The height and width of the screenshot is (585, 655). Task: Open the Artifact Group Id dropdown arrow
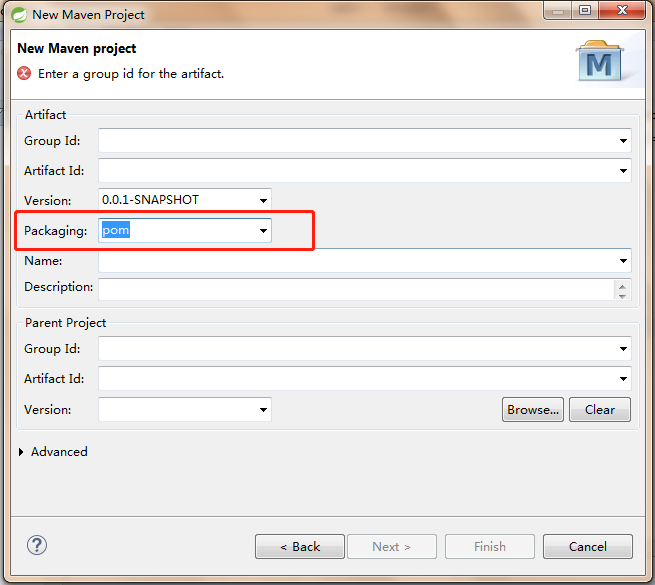[x=623, y=141]
